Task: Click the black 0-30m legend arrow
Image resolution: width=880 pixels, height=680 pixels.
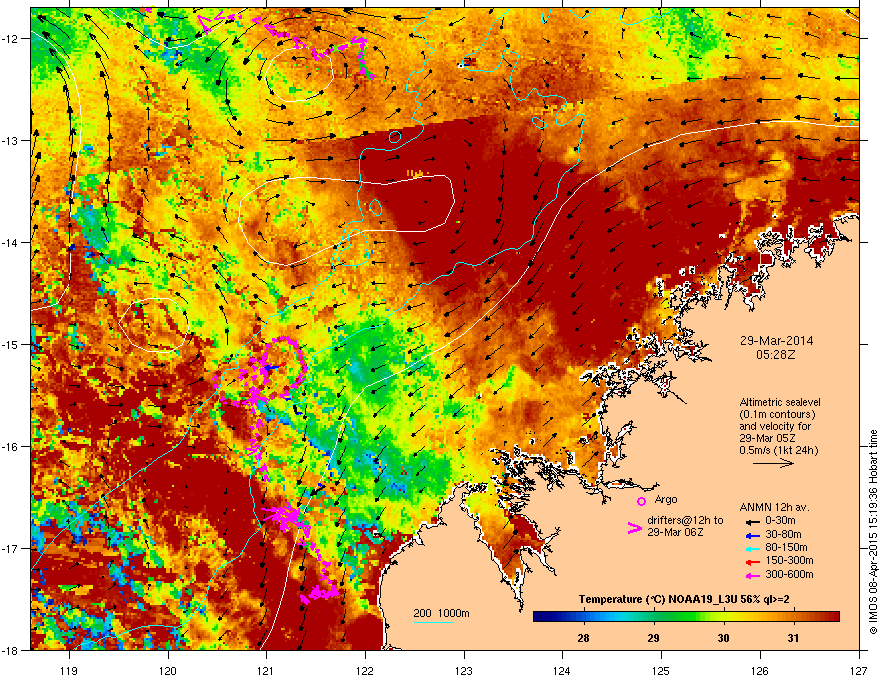Action: pos(753,522)
